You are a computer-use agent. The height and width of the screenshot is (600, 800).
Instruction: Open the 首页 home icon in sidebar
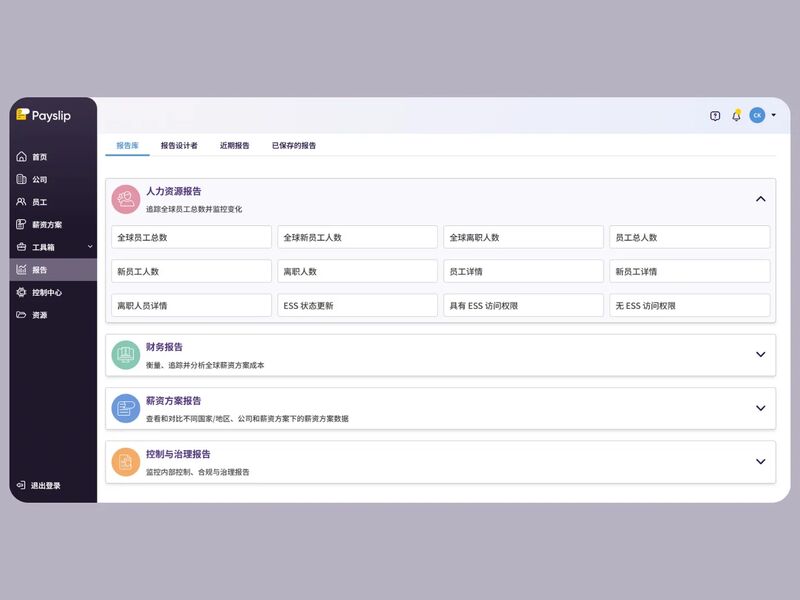tap(22, 156)
